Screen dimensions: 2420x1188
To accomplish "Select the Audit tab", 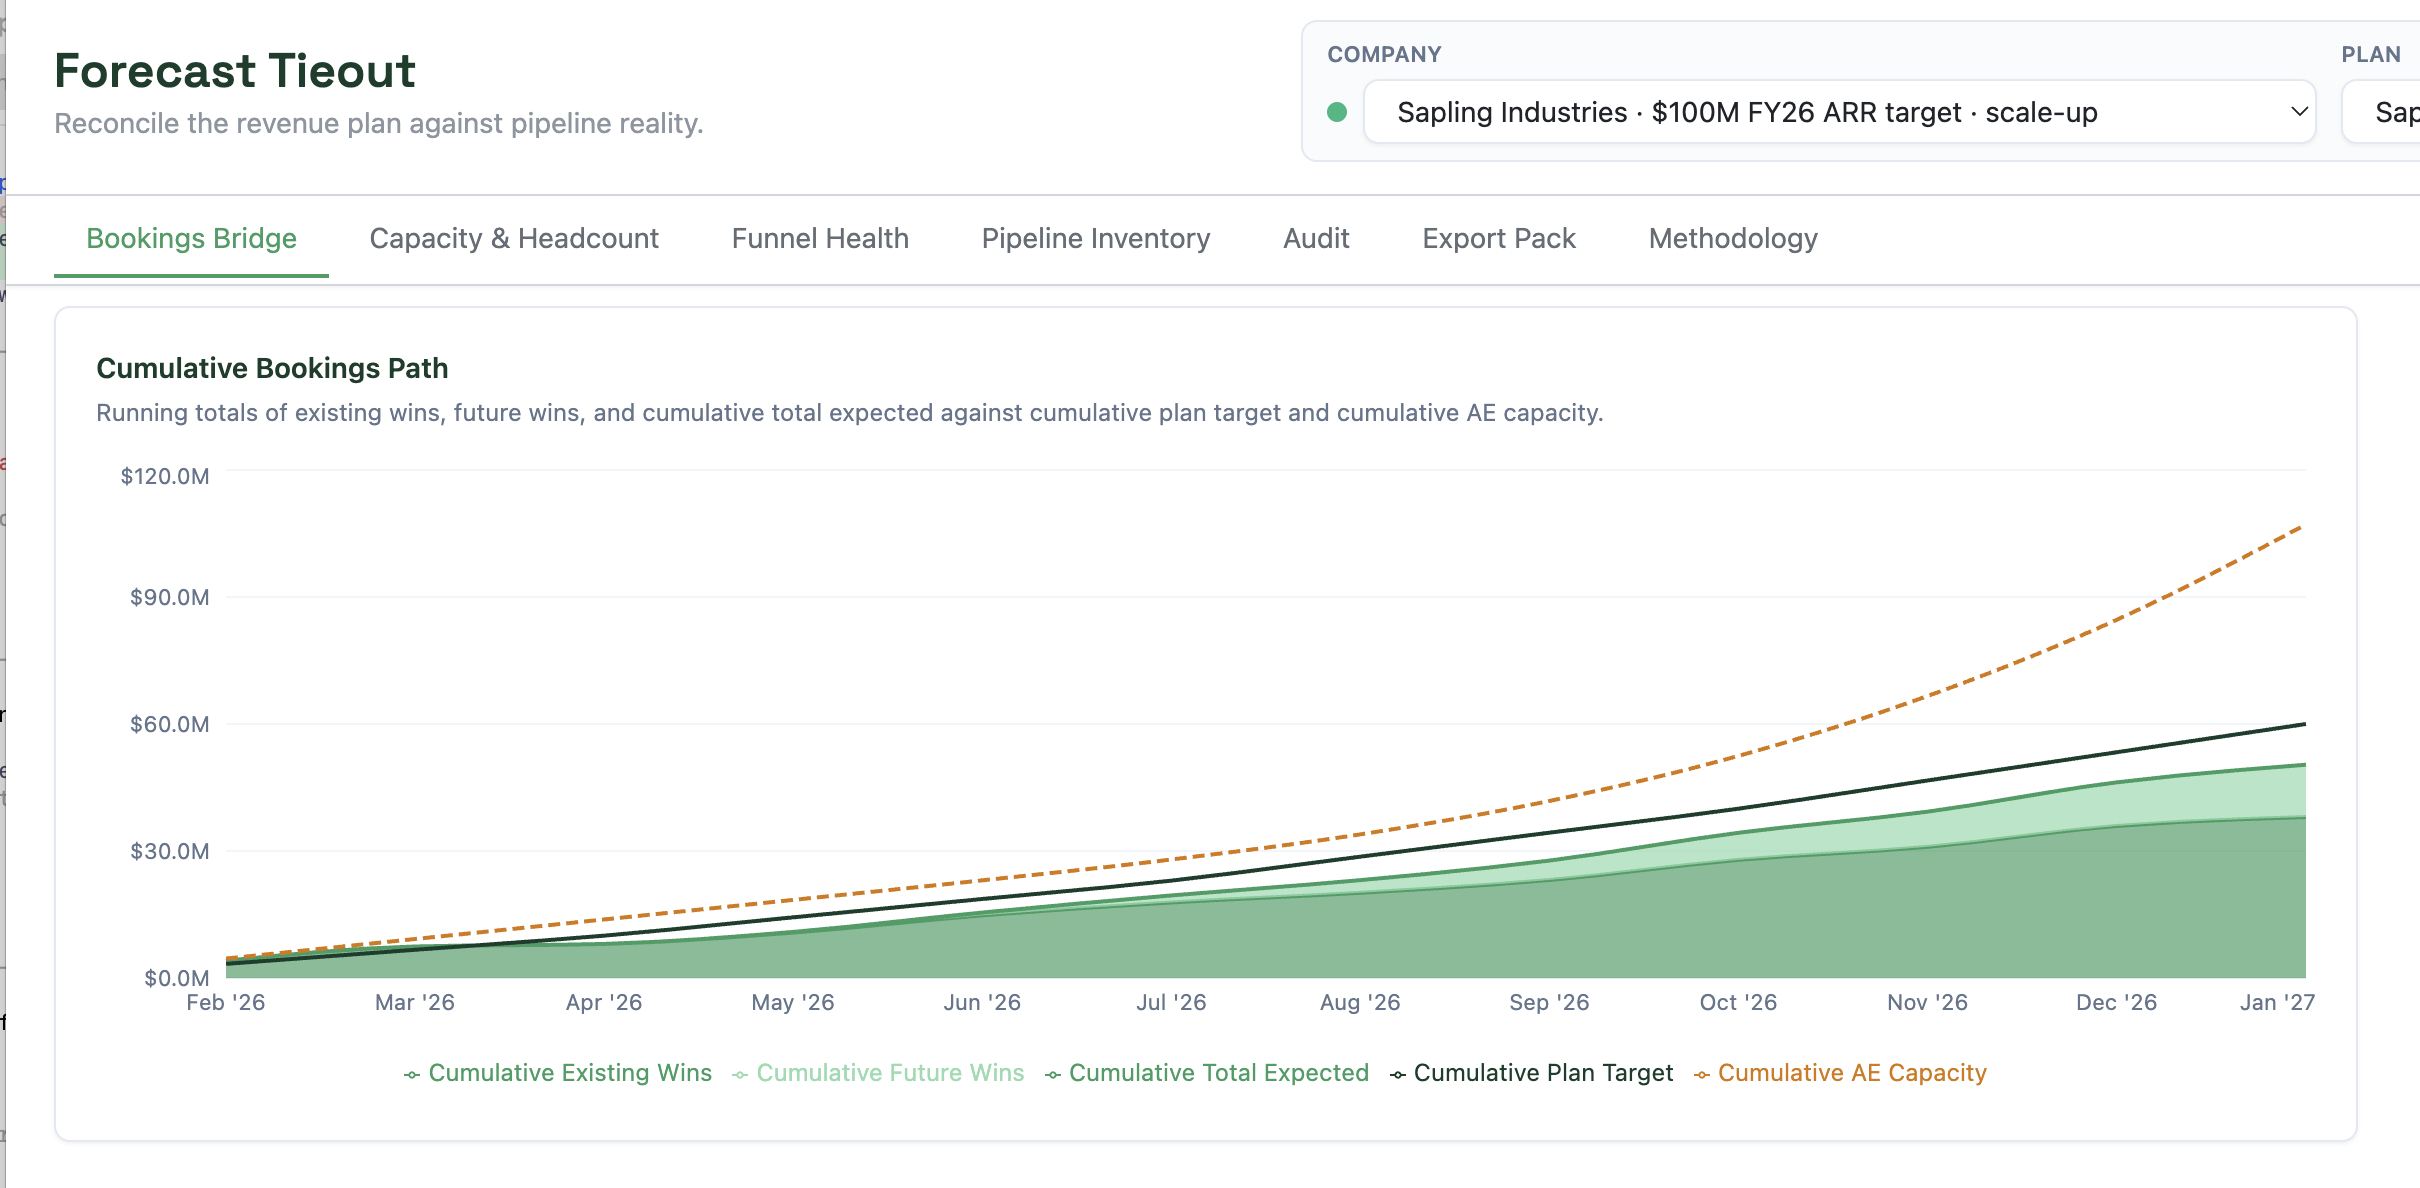I will point(1316,238).
